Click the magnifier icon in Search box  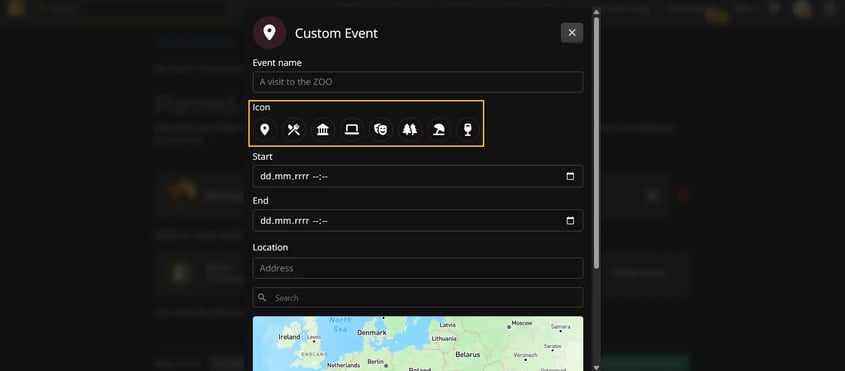tap(262, 297)
